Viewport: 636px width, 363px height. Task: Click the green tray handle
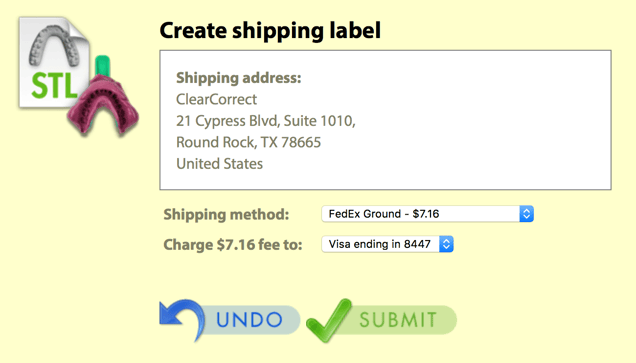pos(103,66)
